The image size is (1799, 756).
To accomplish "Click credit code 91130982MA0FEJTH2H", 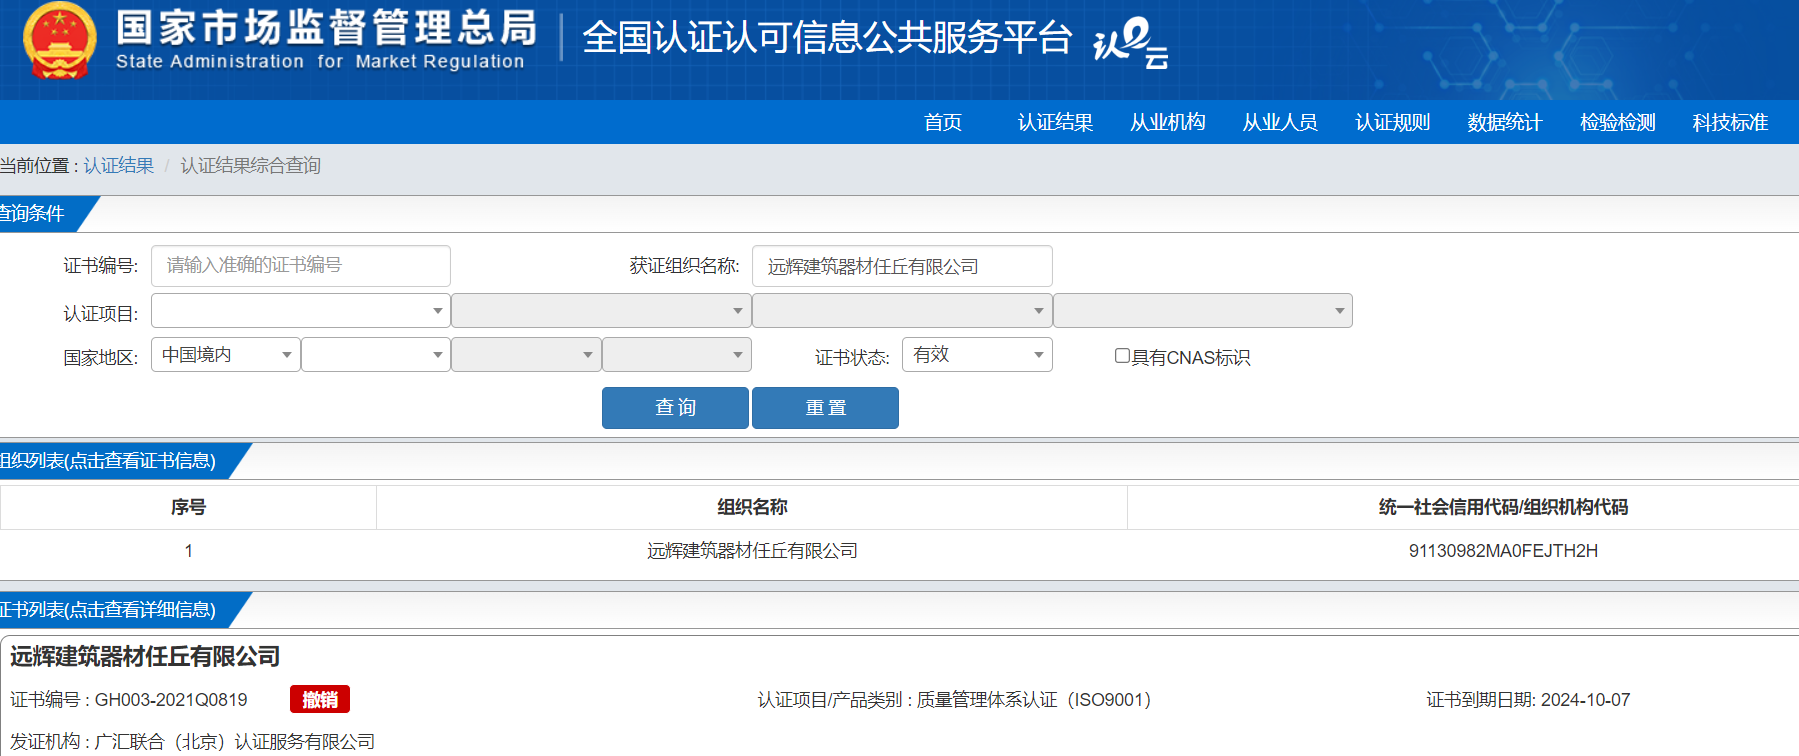I will (x=1503, y=551).
